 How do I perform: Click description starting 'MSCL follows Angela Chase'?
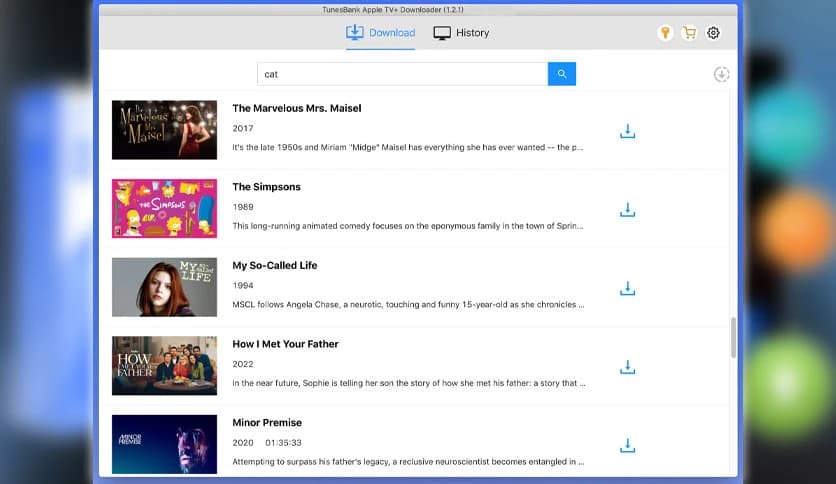(x=408, y=305)
